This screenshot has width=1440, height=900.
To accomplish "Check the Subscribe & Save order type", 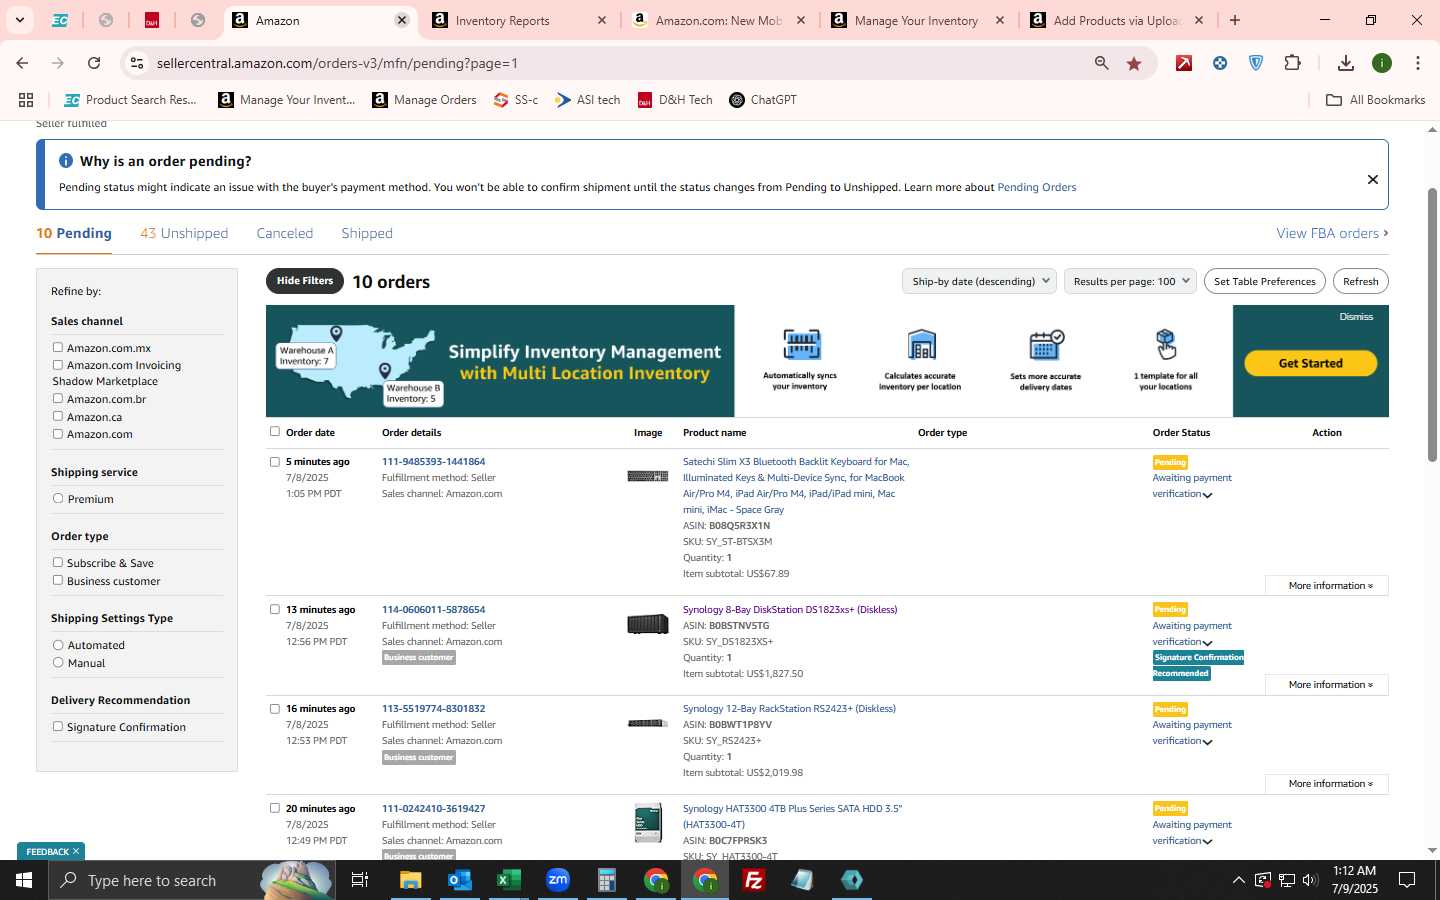I will (x=58, y=562).
